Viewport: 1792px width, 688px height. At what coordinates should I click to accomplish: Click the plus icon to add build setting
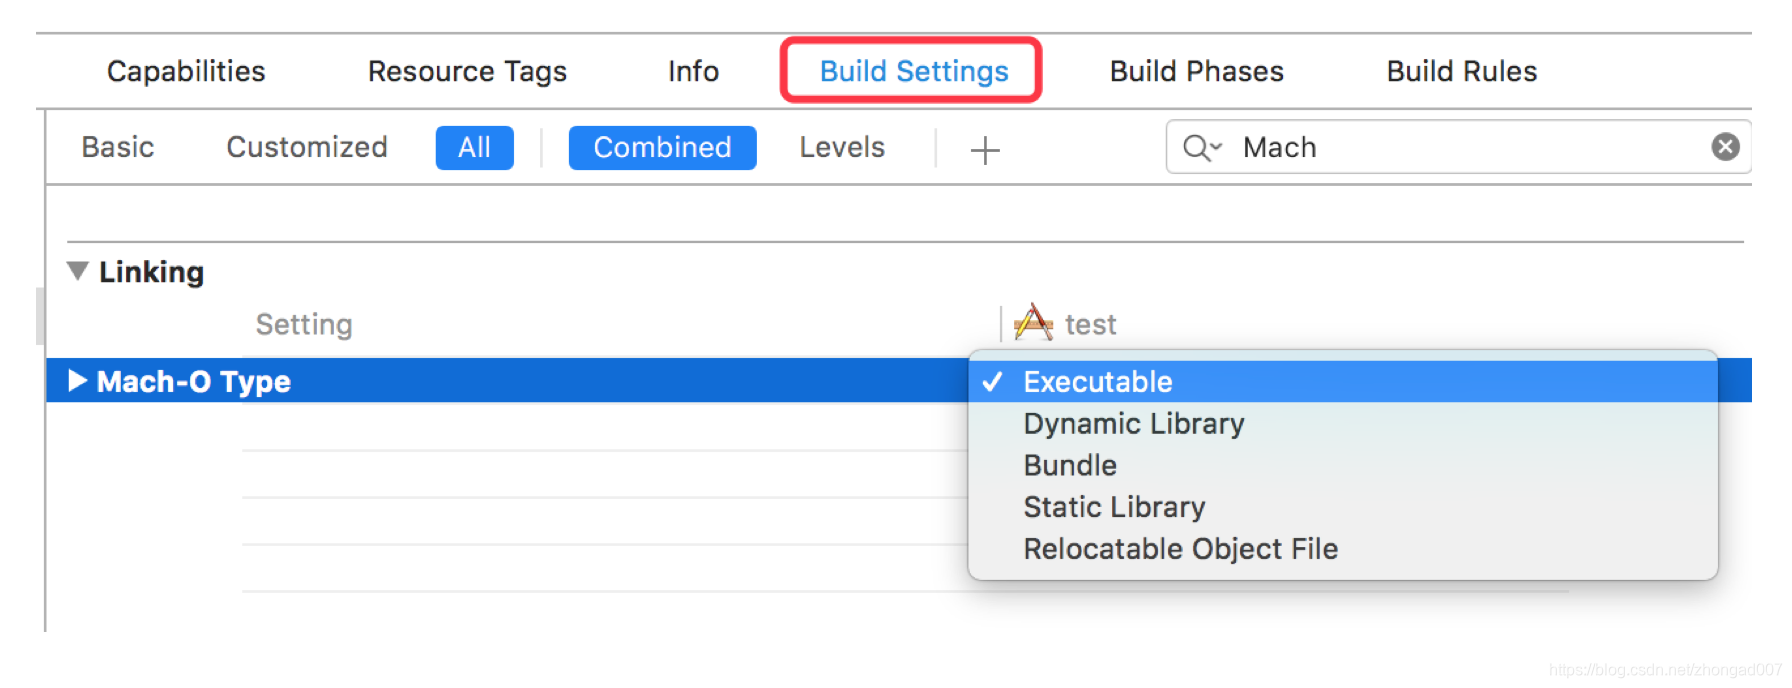click(x=985, y=150)
